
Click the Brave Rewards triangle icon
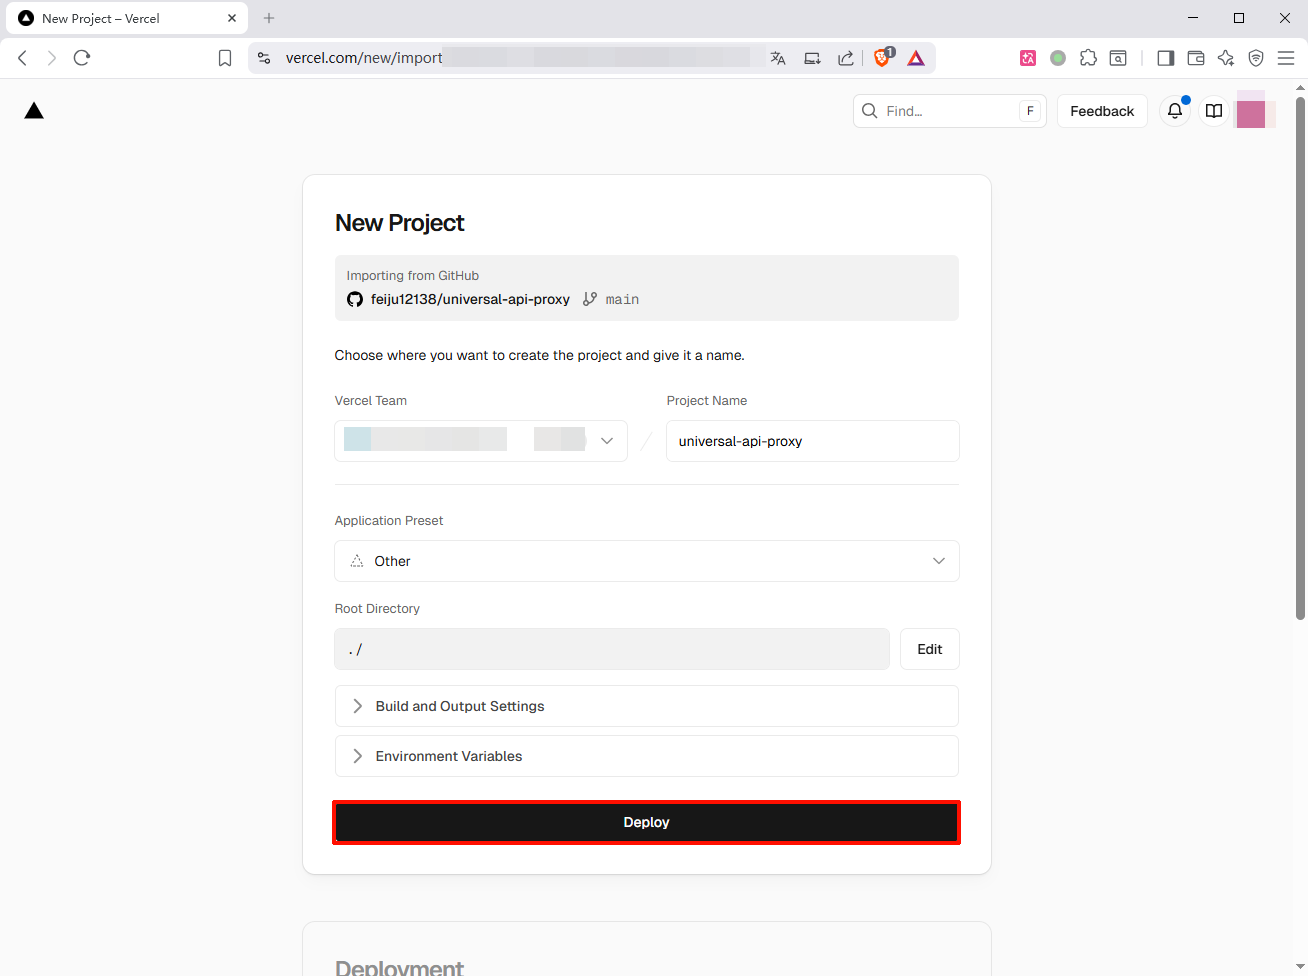click(916, 58)
